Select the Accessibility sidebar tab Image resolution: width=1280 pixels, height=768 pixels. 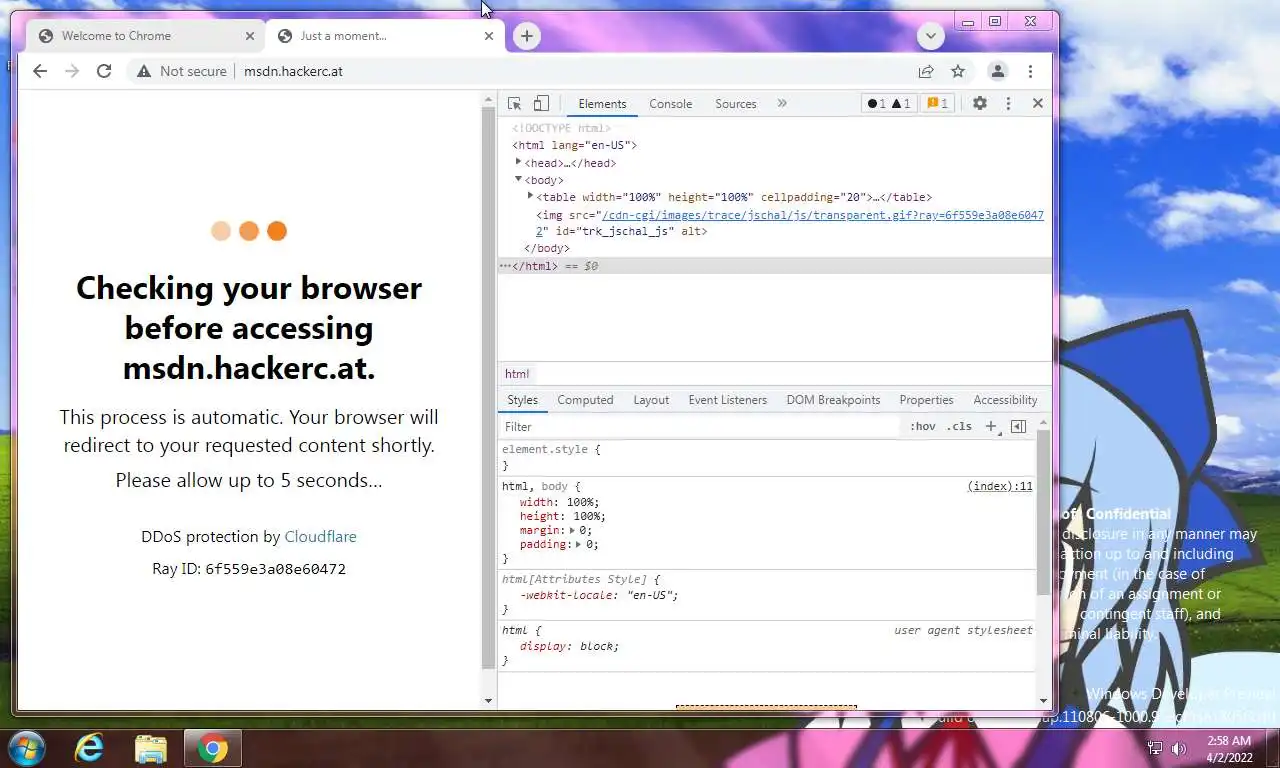[x=1005, y=400]
